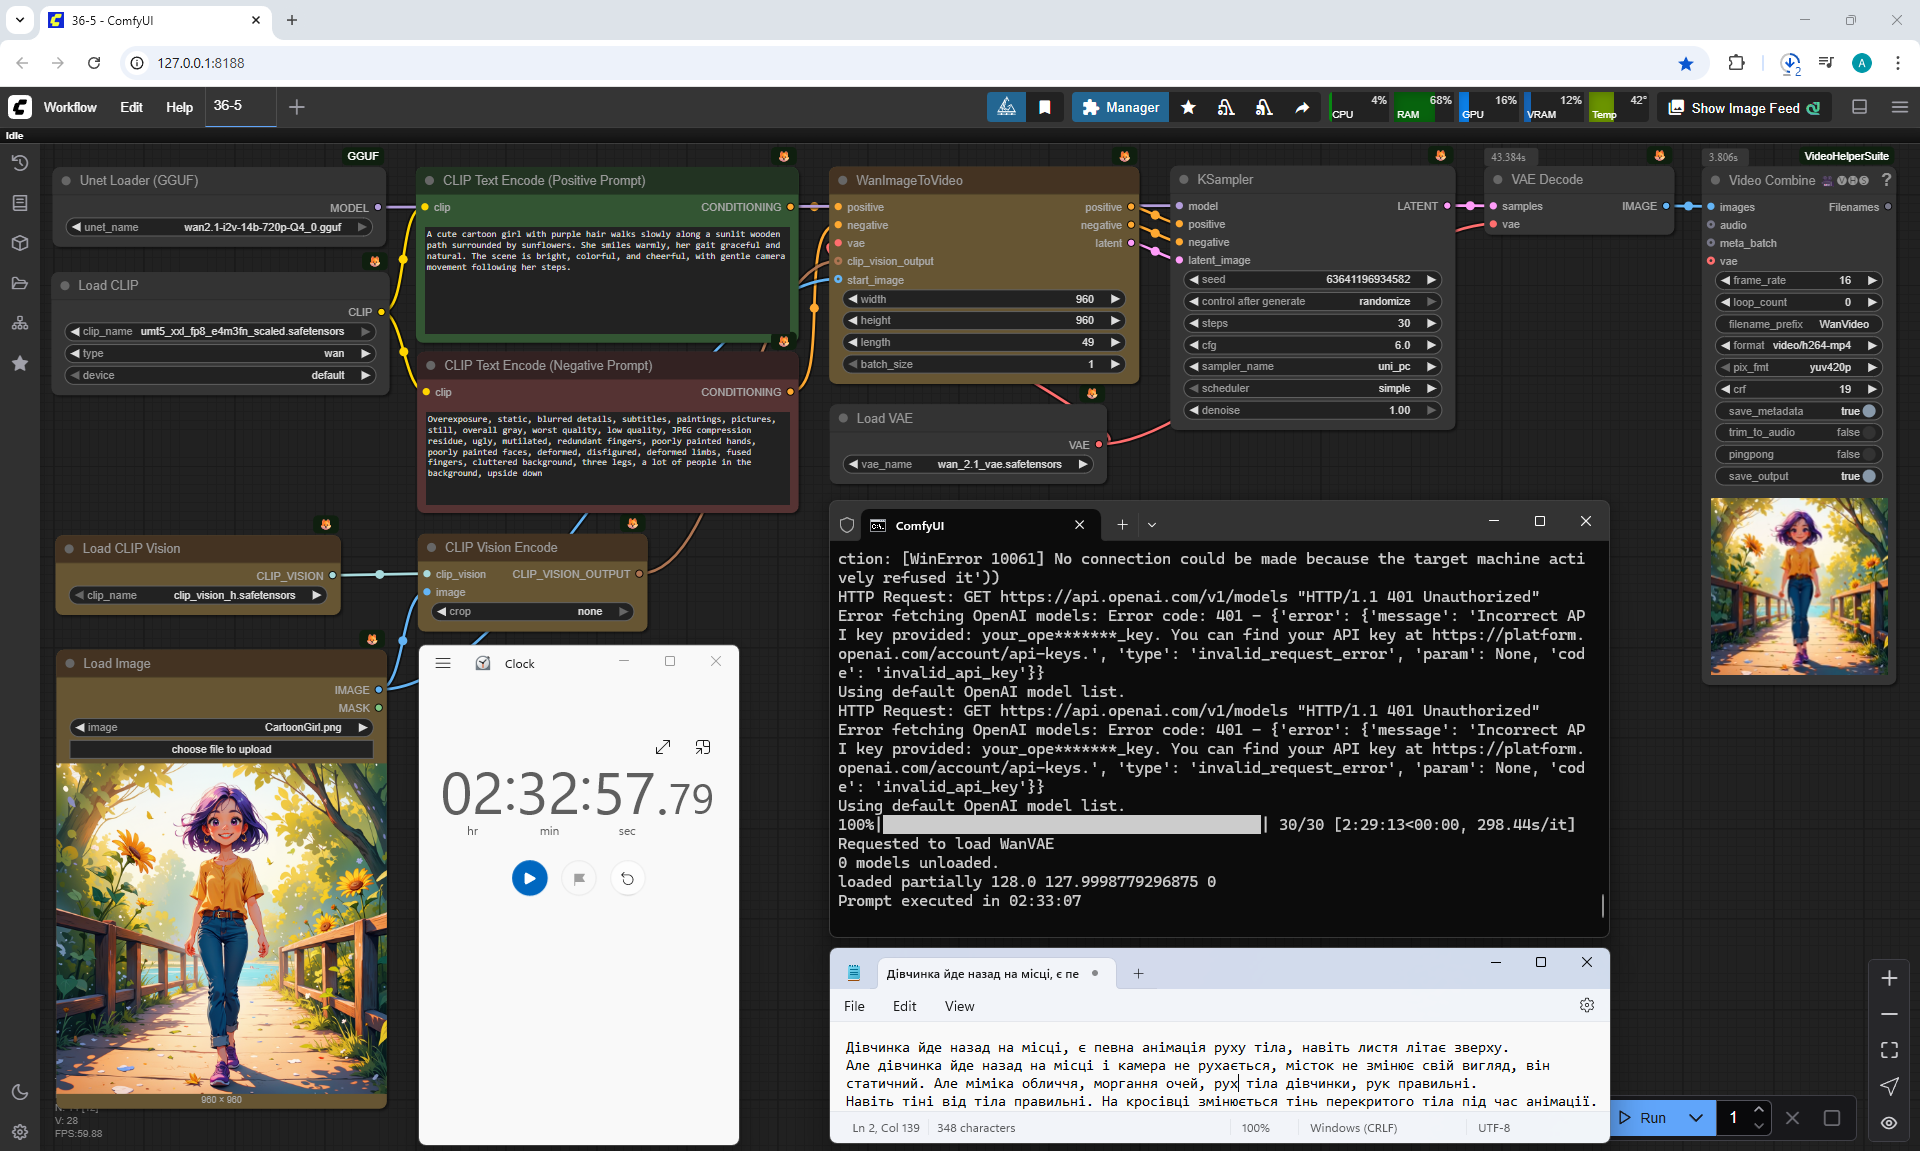
Task: Open the sampler_name uni_pc dropdown
Action: [1312, 366]
